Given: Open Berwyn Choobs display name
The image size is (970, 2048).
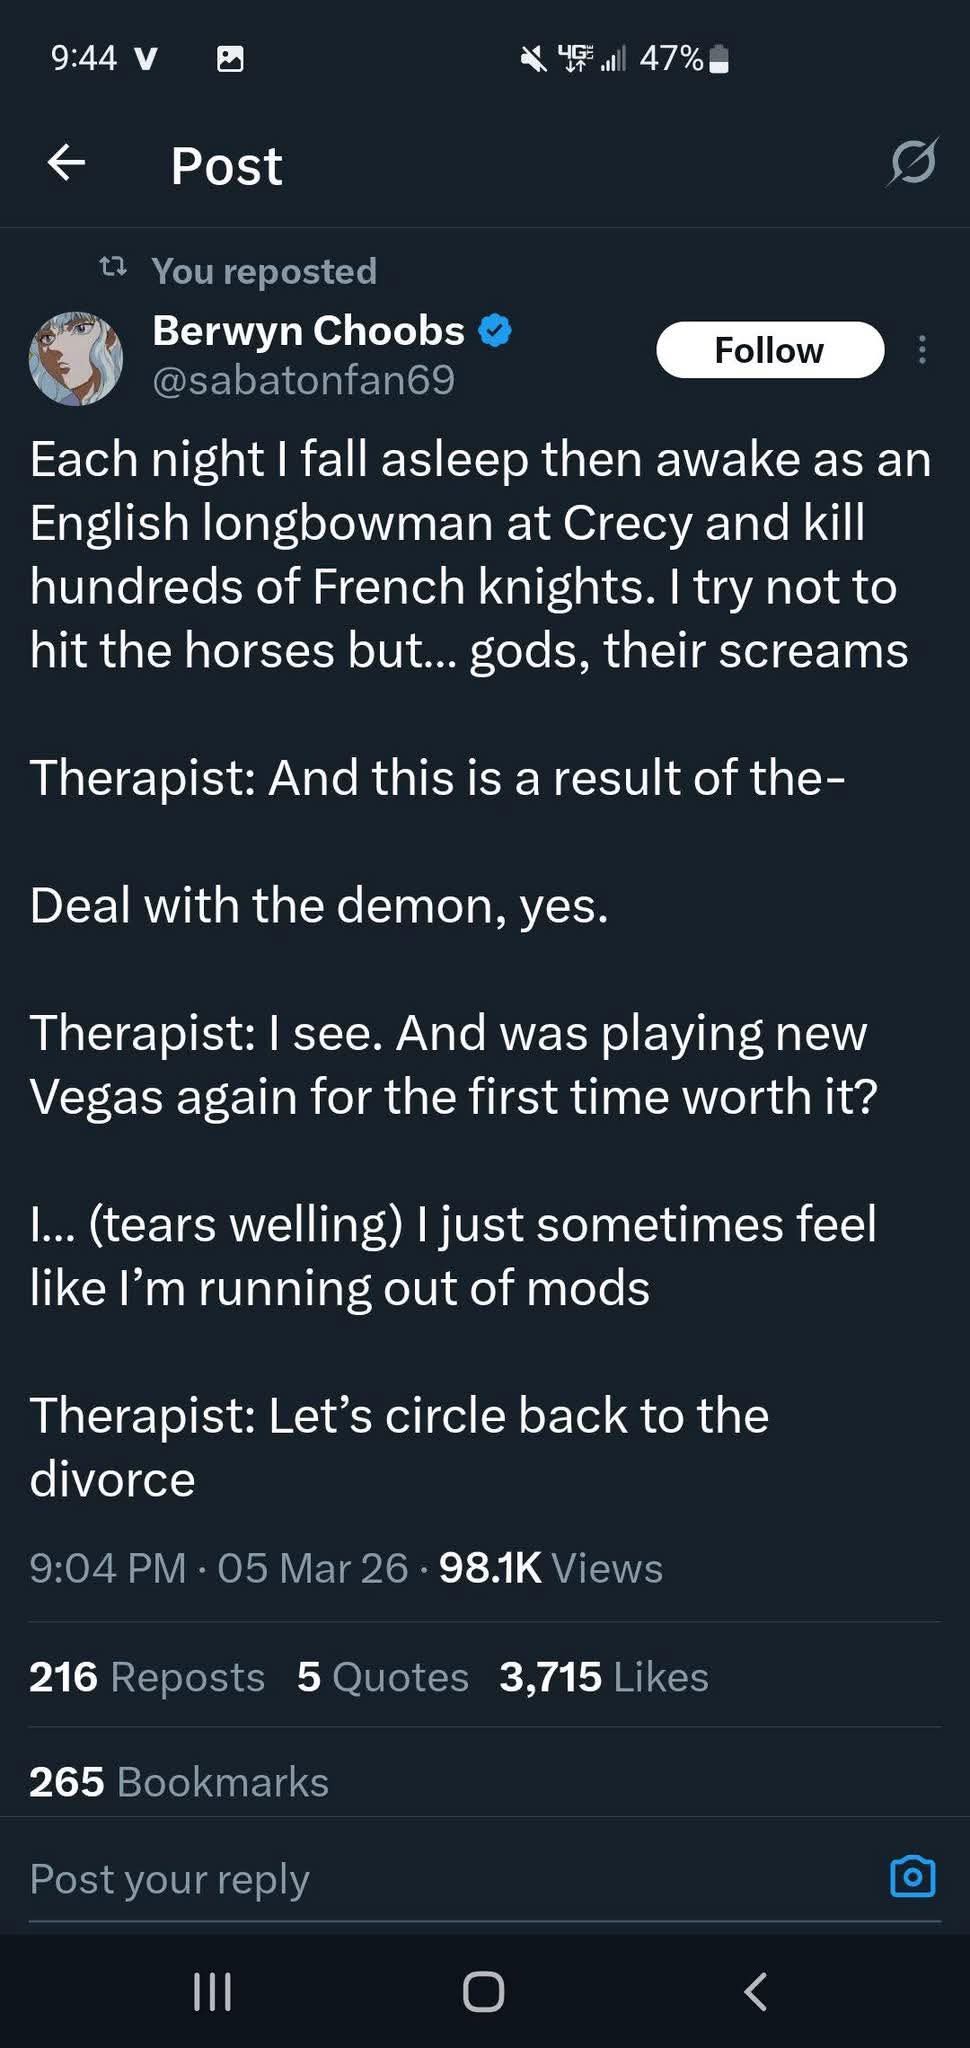Looking at the screenshot, I should point(308,330).
